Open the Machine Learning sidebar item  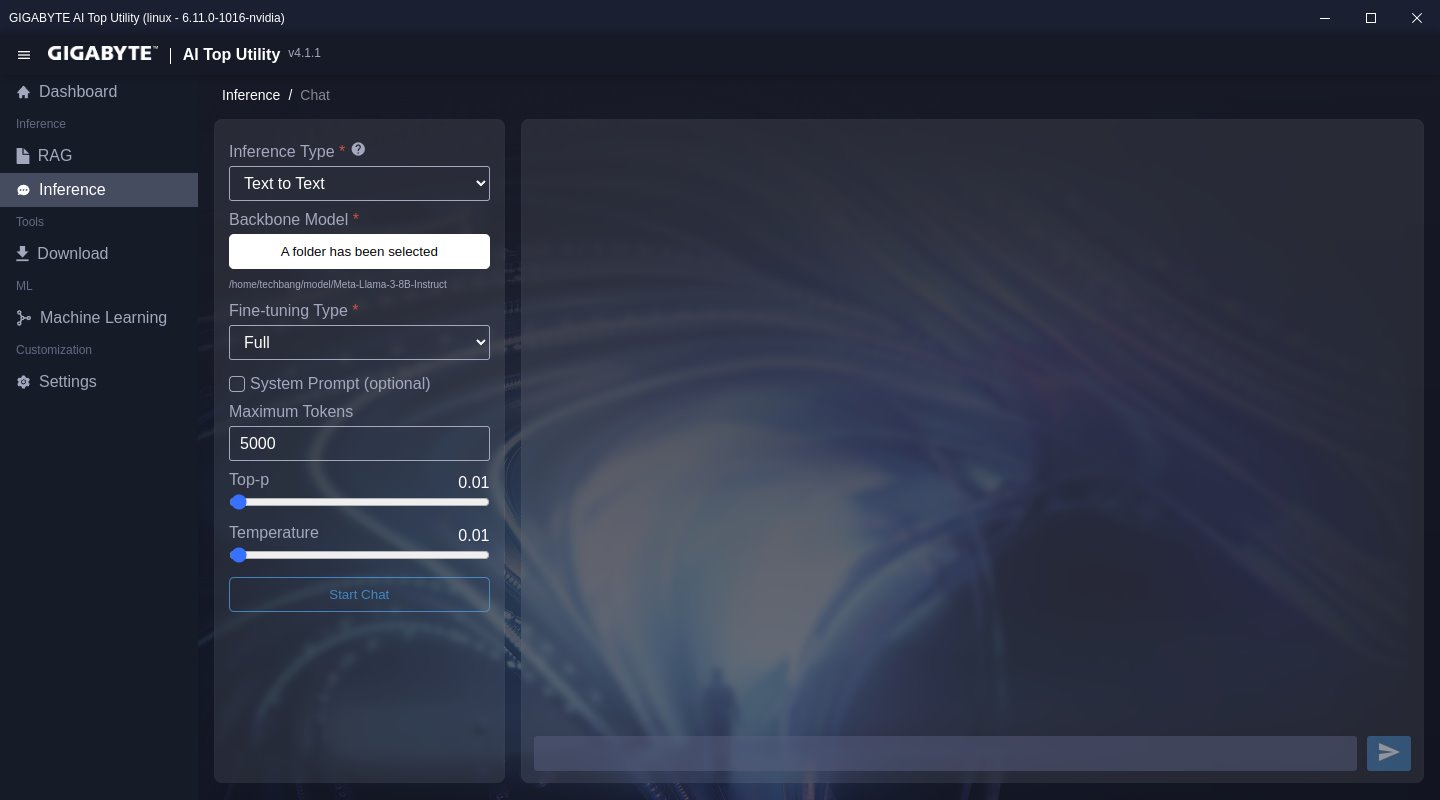click(x=103, y=318)
